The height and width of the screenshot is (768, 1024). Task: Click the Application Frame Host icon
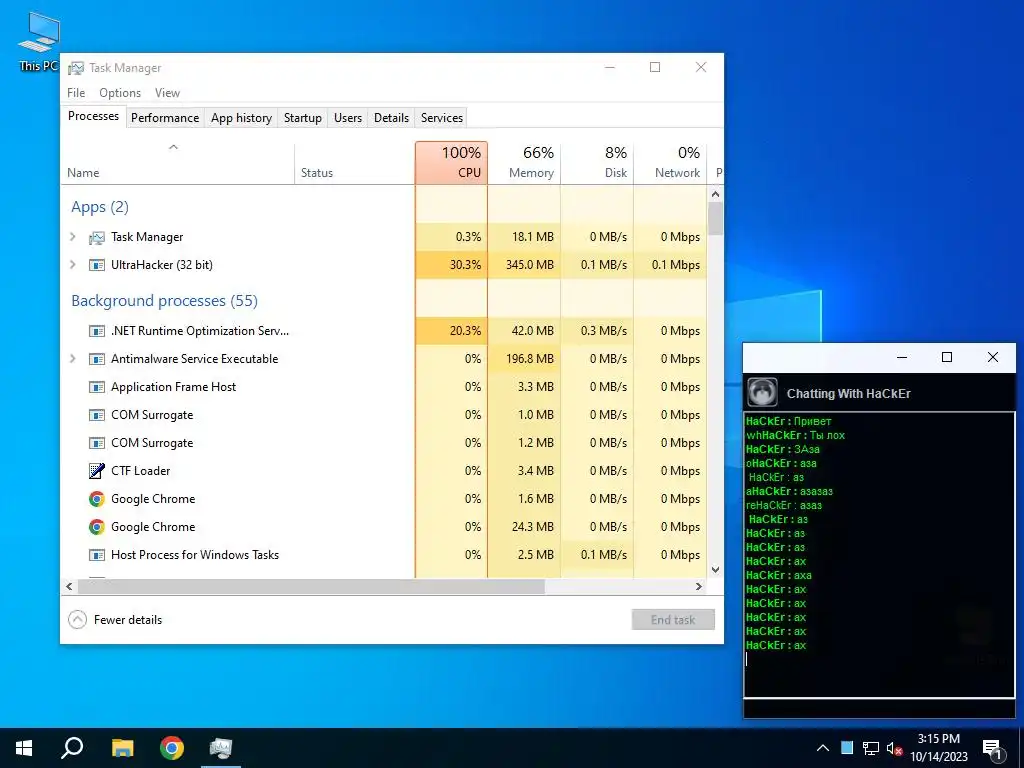(97, 387)
